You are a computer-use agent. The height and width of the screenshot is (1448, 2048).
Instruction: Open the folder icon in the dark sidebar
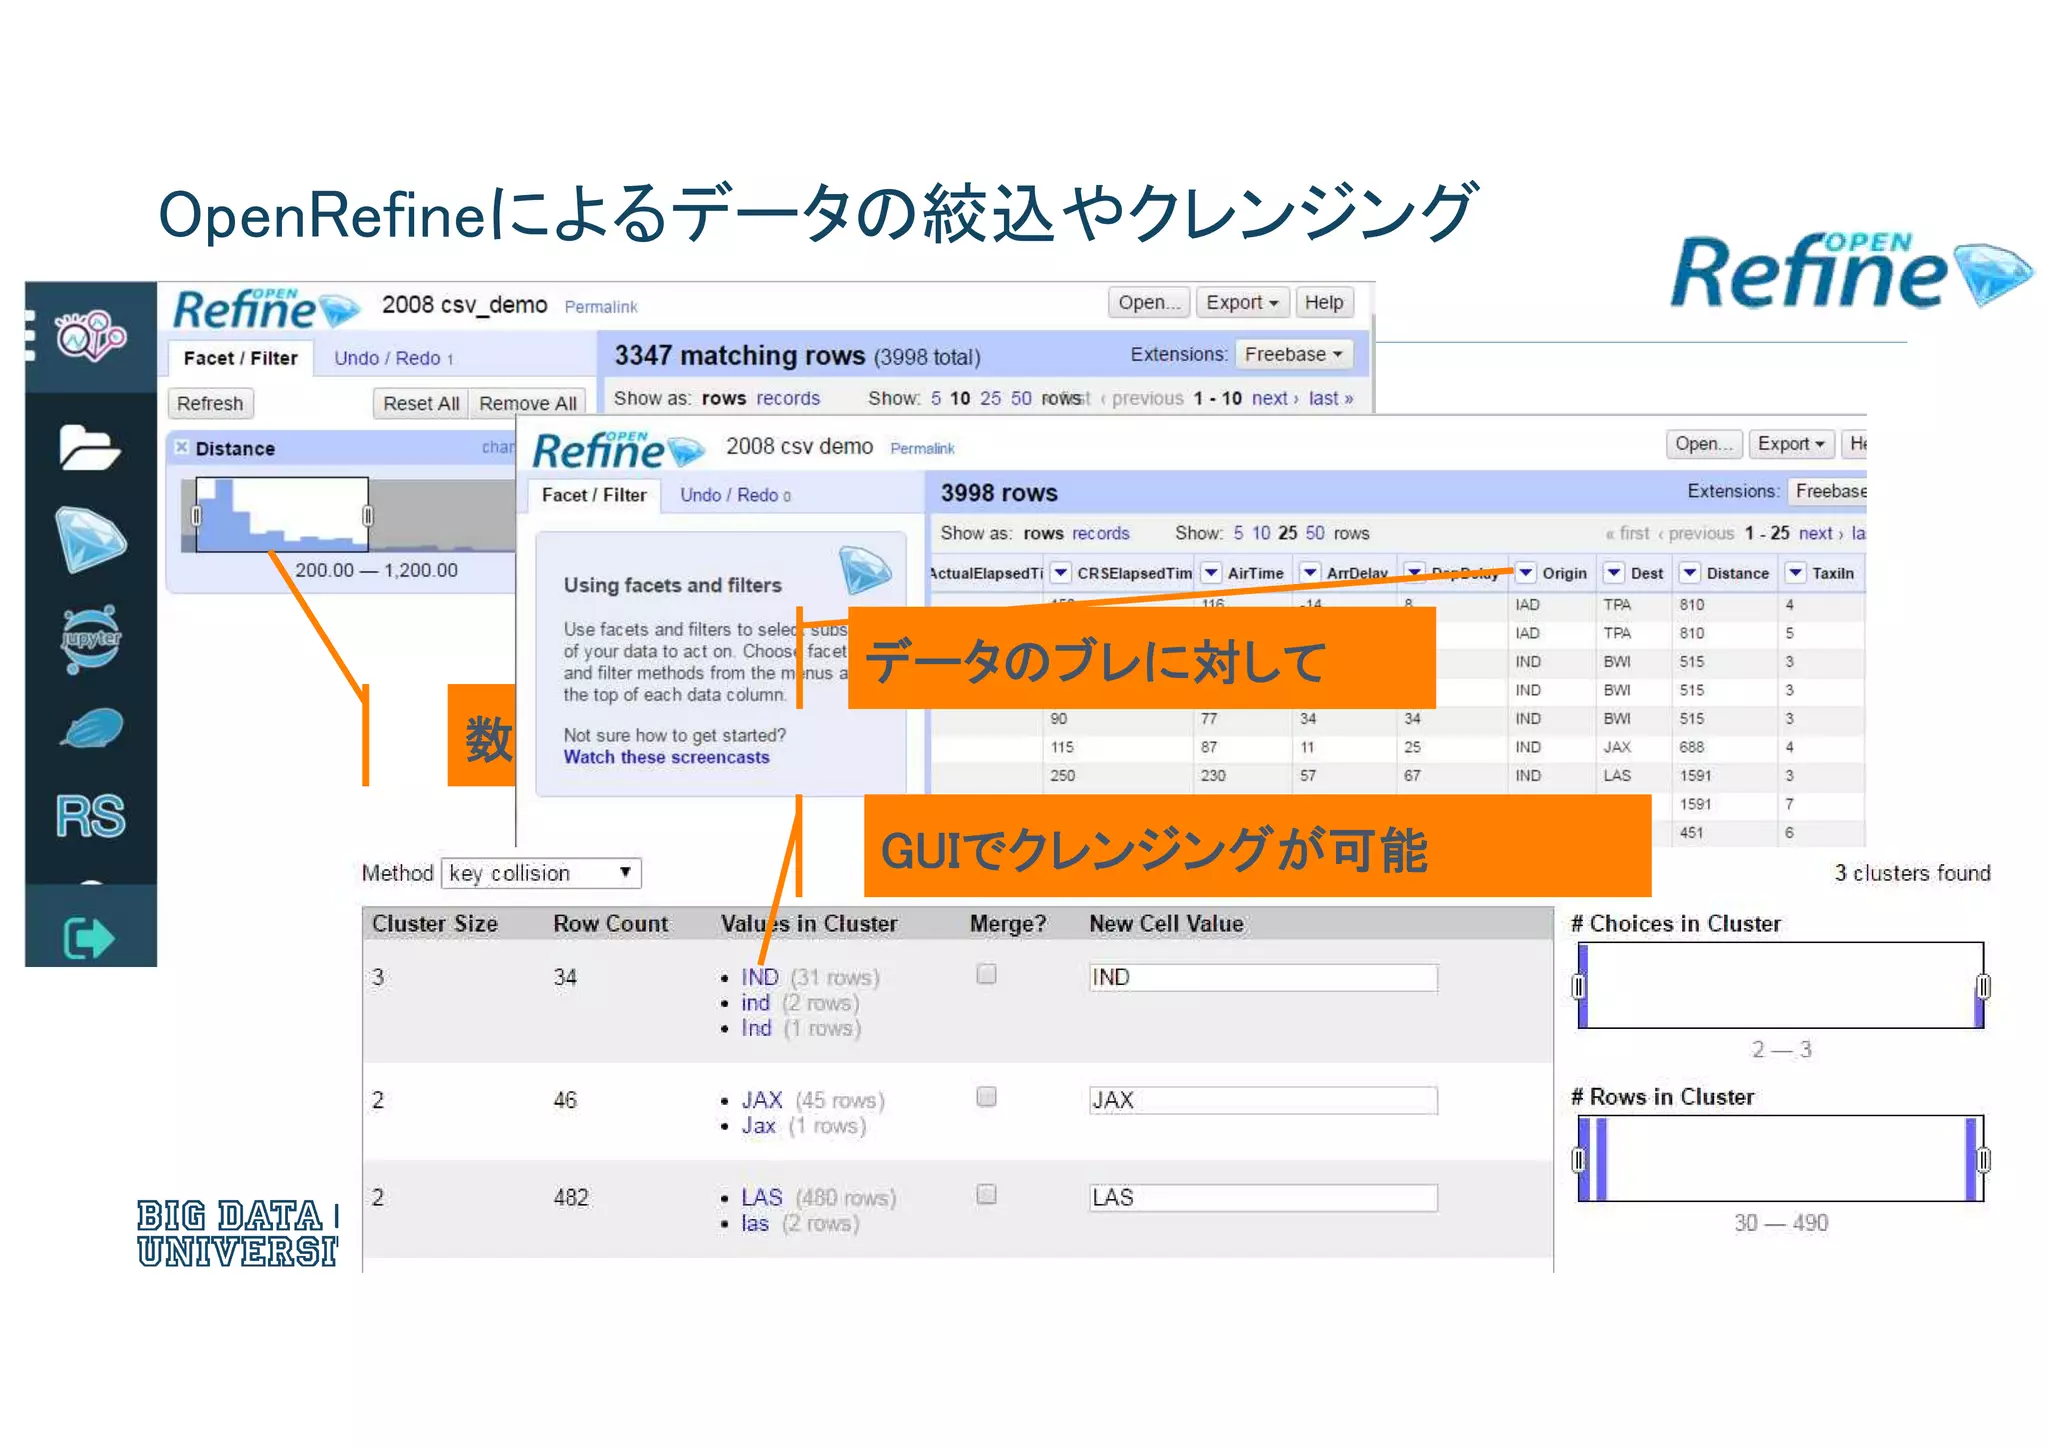[x=89, y=446]
